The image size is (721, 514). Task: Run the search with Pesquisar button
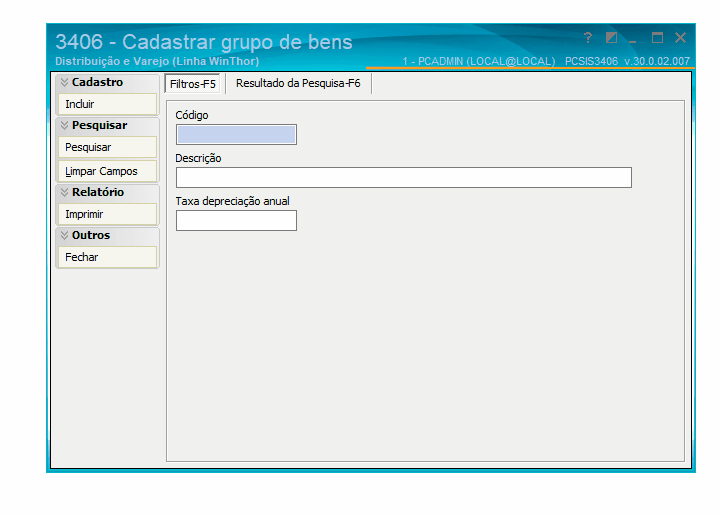108,148
